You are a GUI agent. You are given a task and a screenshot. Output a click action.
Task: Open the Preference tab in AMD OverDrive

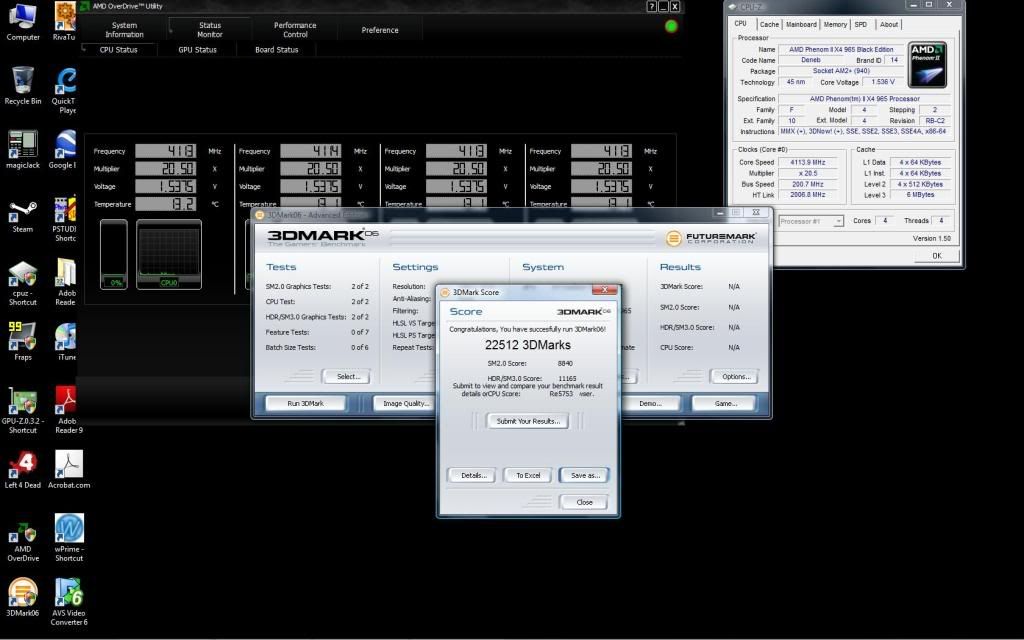(x=380, y=30)
